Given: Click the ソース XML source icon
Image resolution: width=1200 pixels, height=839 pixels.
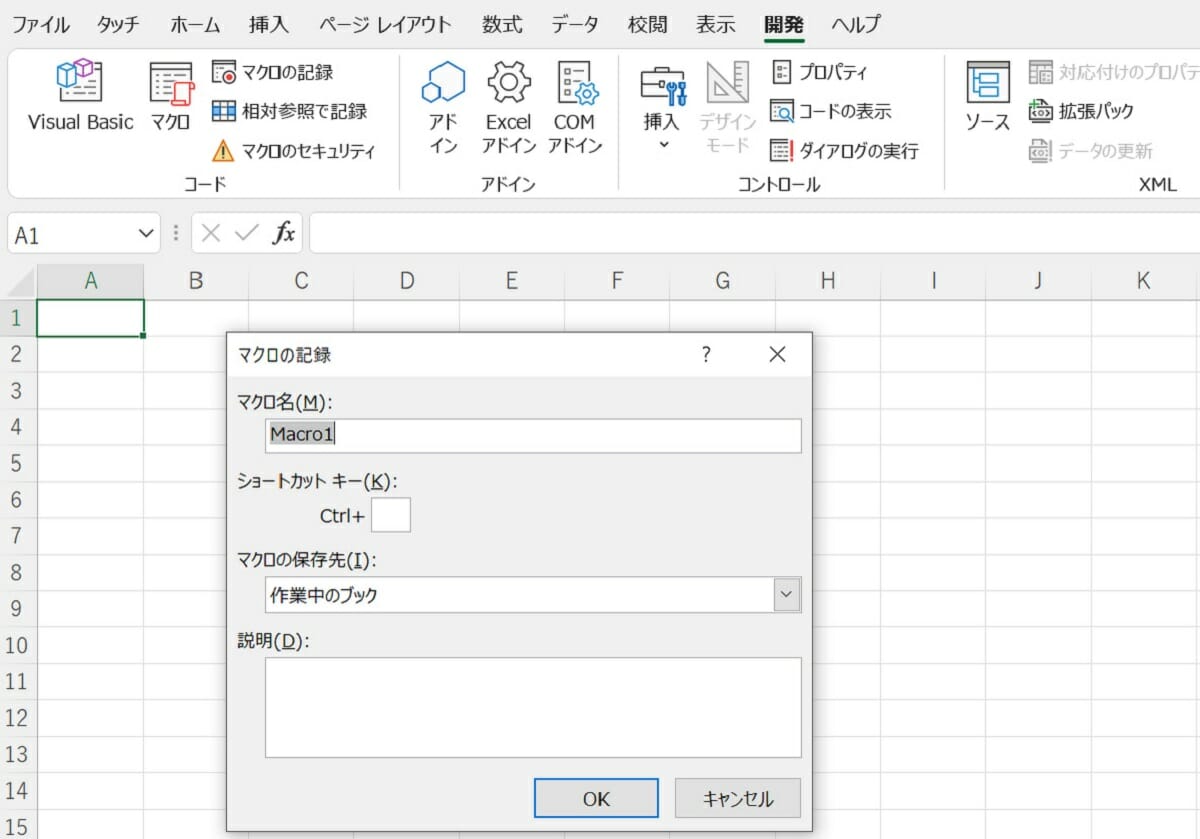Looking at the screenshot, I should (987, 97).
